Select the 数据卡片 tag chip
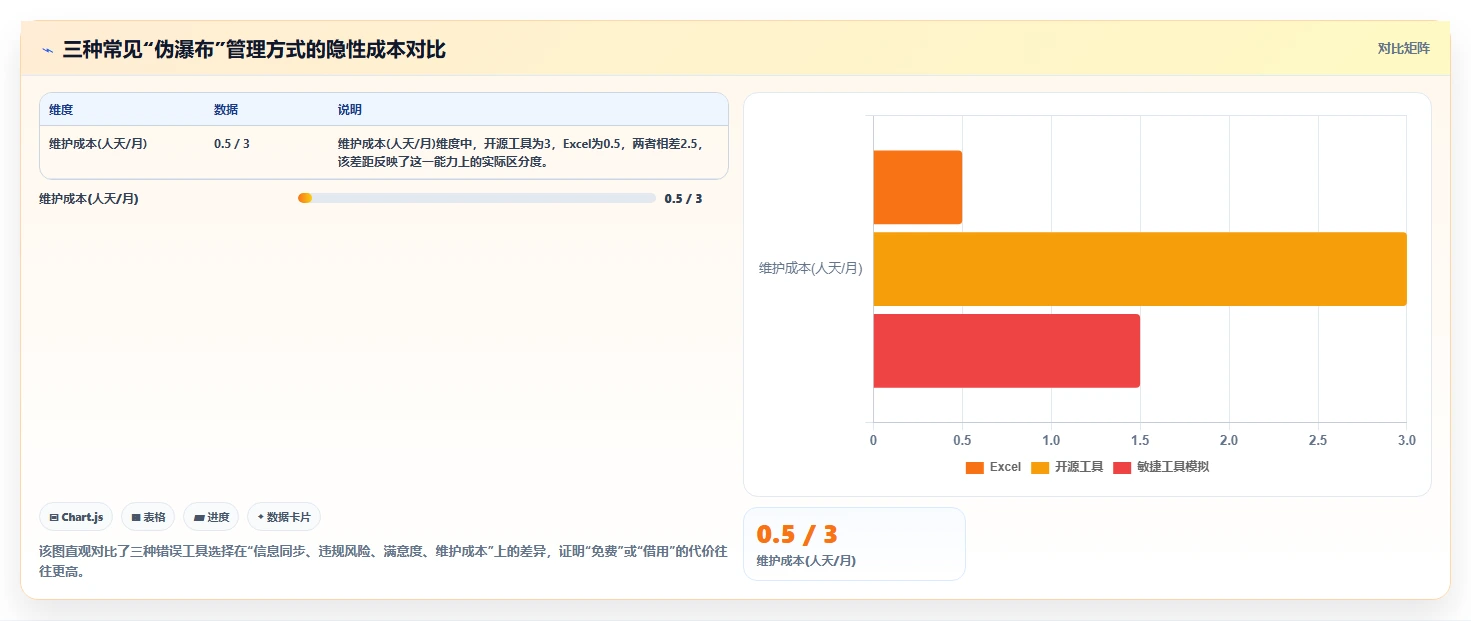Viewport: 1471px width, 621px height. pyautogui.click(x=284, y=517)
